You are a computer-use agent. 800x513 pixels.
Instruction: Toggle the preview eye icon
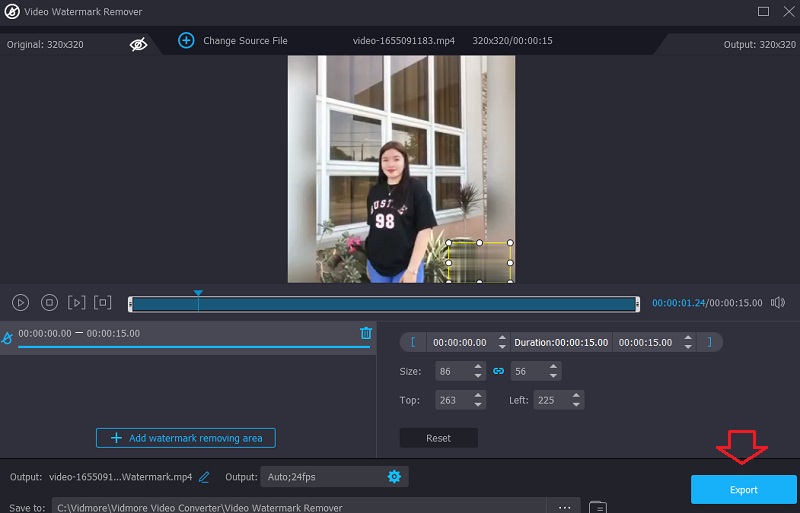(139, 44)
